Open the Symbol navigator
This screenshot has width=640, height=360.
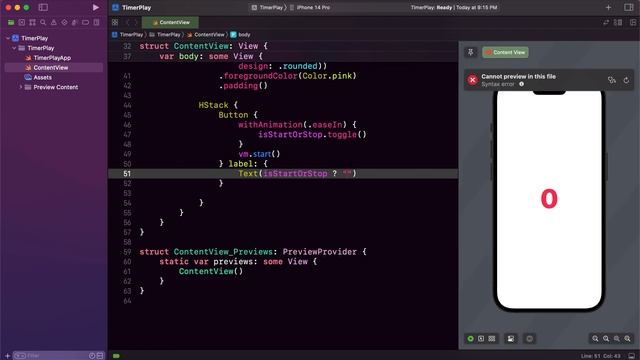point(32,22)
